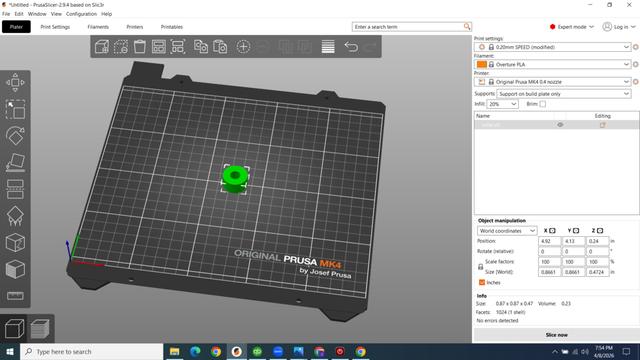Click the search magnifier icon
640x360 pixels.
(467, 27)
